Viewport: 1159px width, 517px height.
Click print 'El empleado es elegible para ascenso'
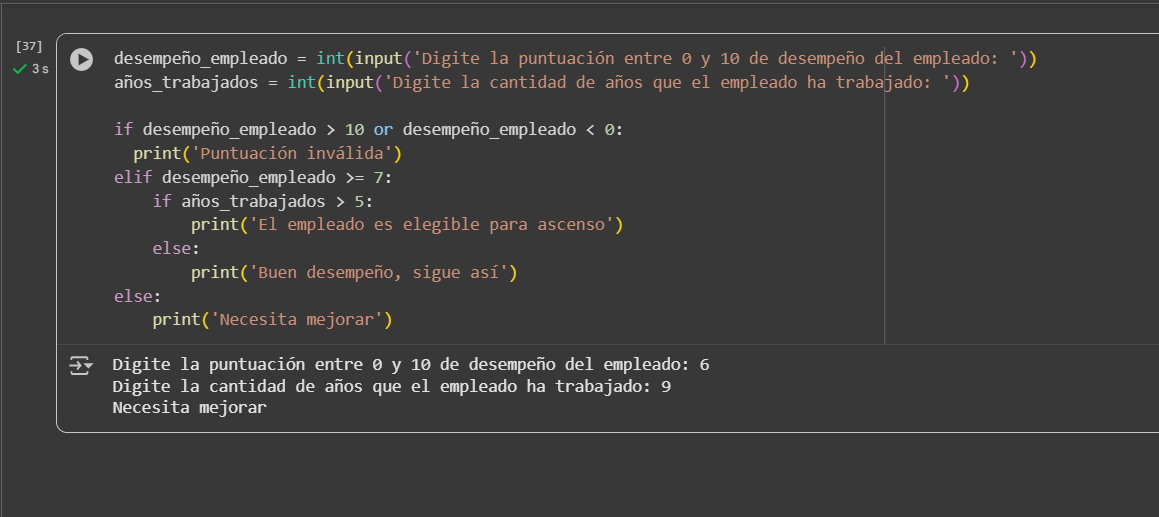pyautogui.click(x=407, y=225)
